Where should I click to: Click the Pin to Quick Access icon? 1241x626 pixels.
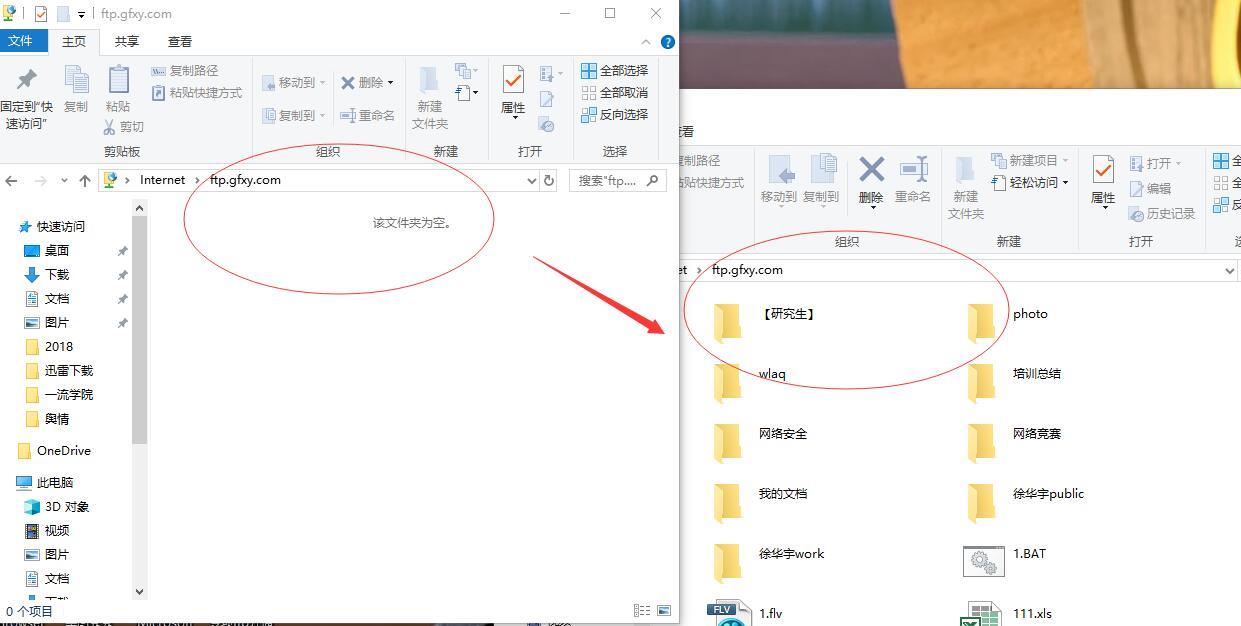(x=27, y=80)
